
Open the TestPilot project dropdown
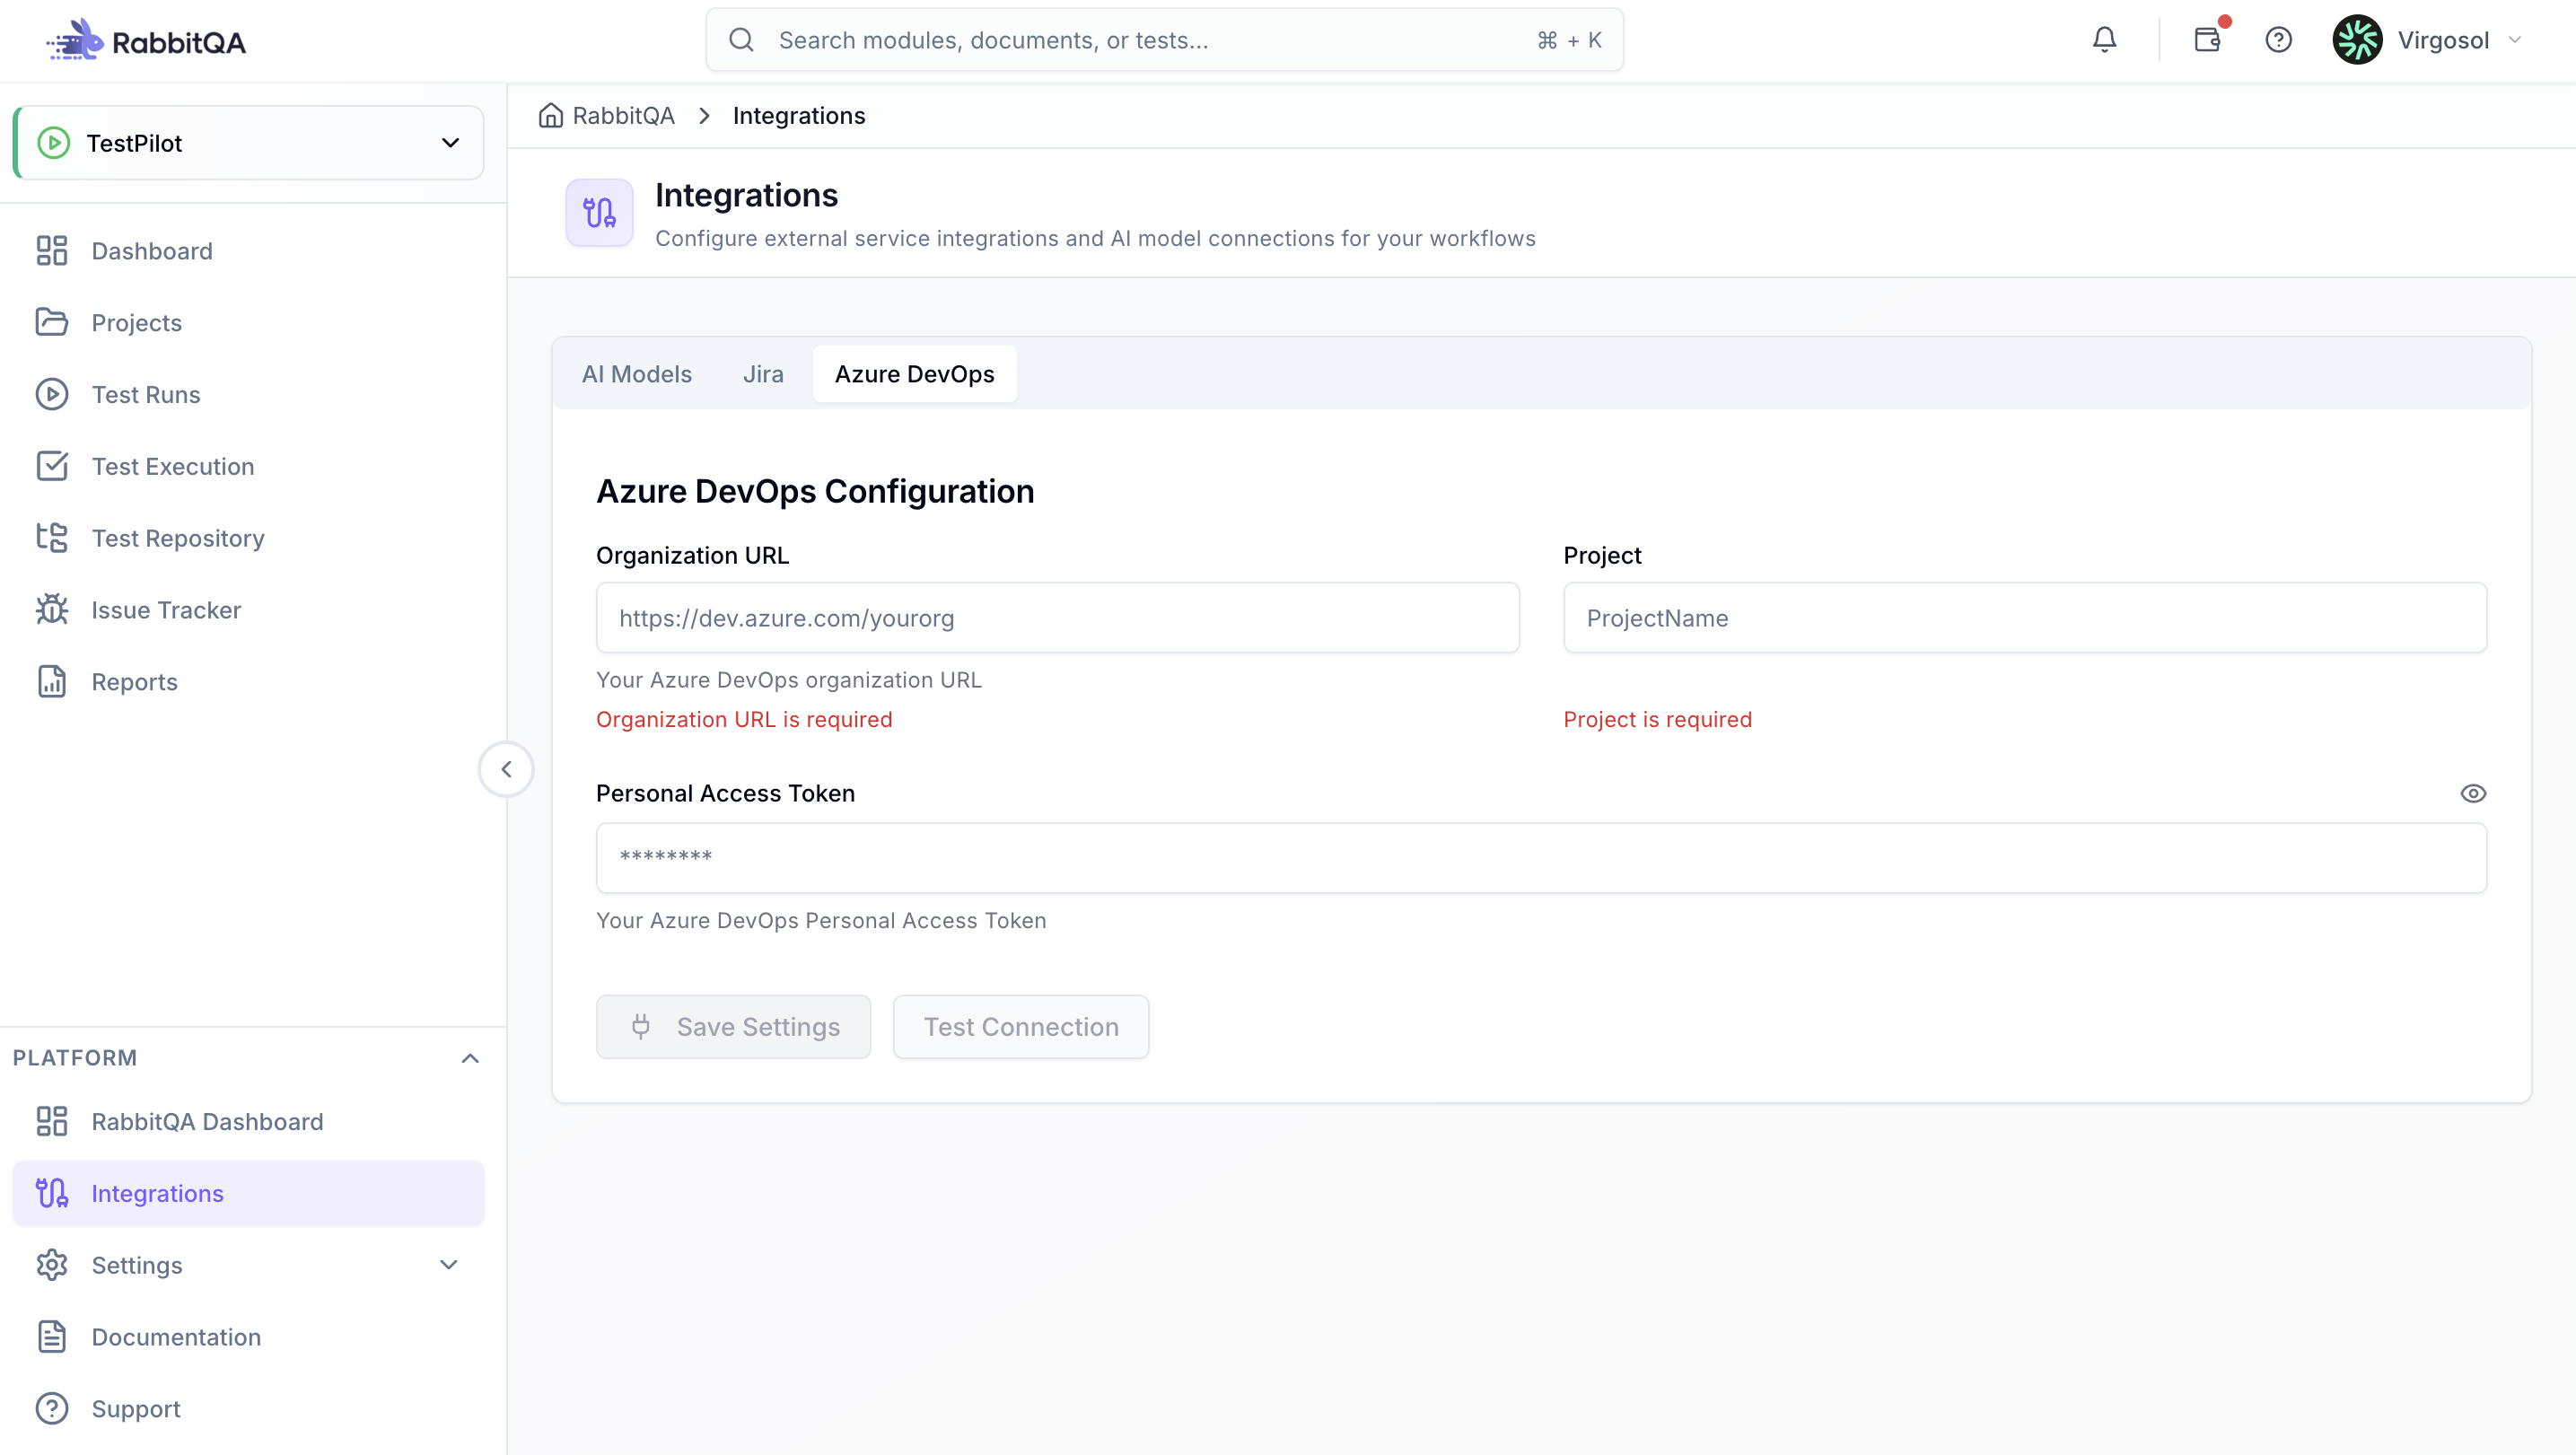pos(249,143)
